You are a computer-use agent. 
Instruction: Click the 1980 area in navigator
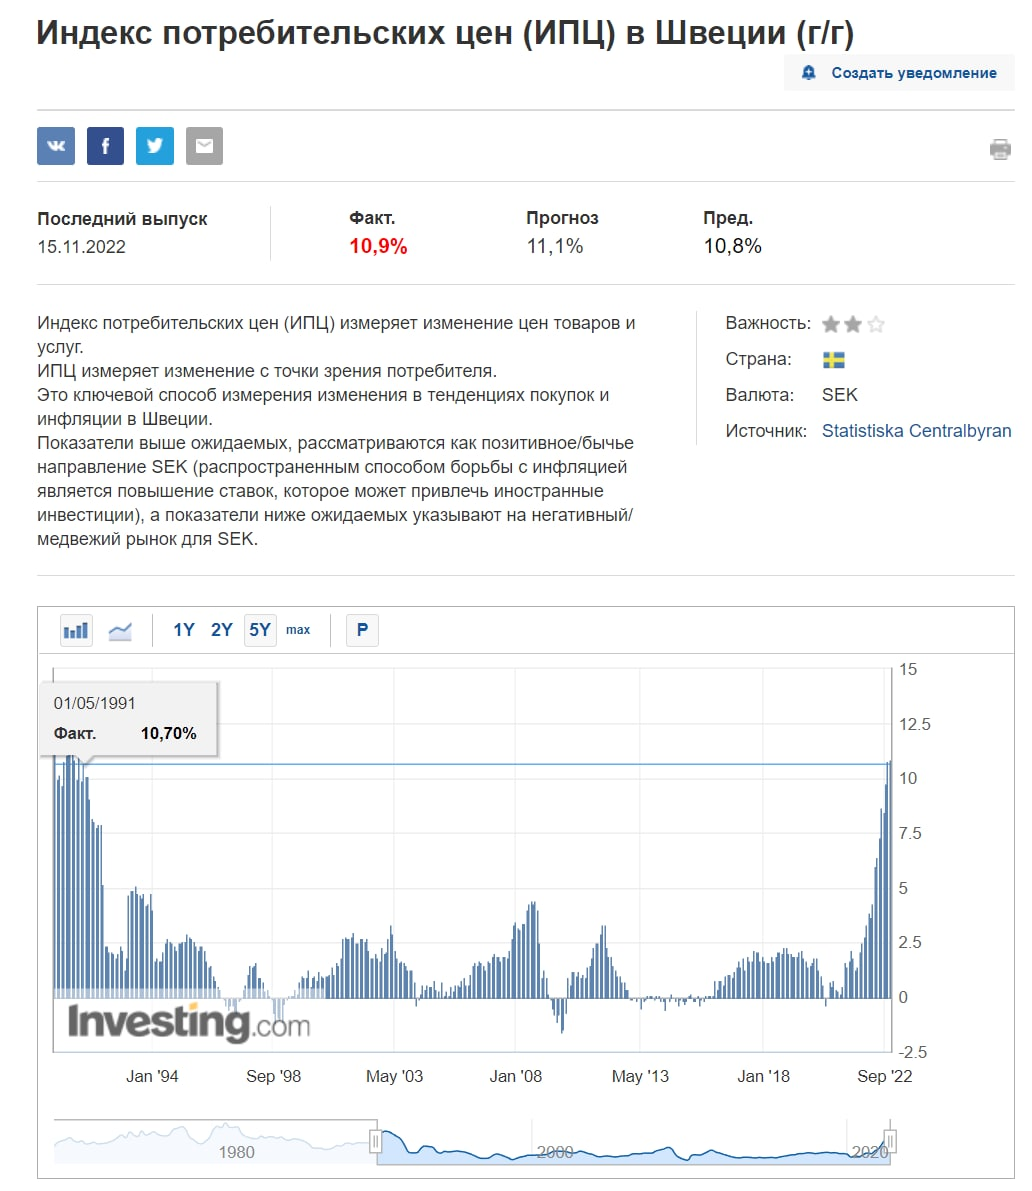click(x=236, y=1151)
